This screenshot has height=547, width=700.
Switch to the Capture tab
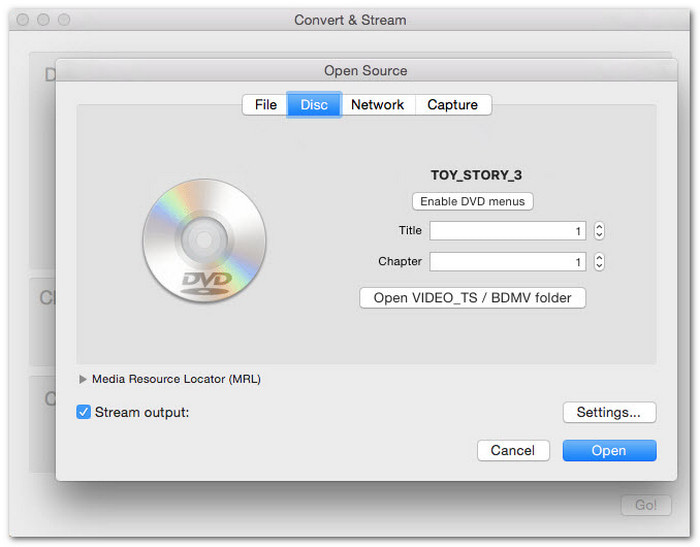click(453, 105)
